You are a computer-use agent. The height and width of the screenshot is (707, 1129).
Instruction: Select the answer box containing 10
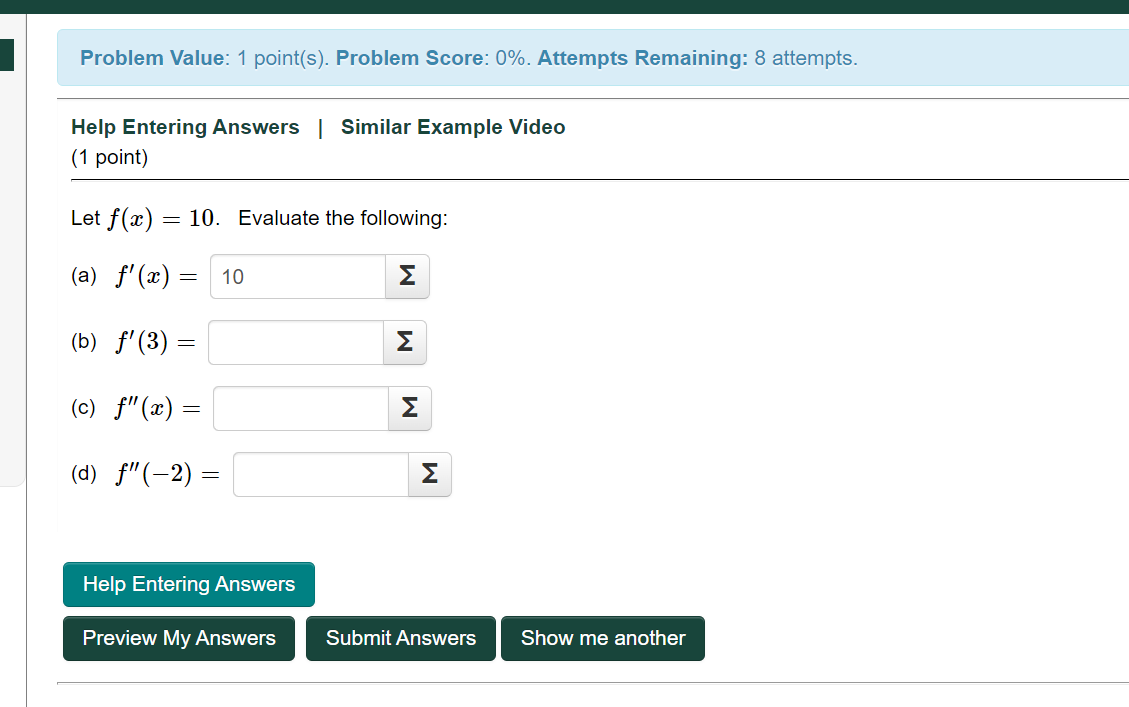point(296,276)
